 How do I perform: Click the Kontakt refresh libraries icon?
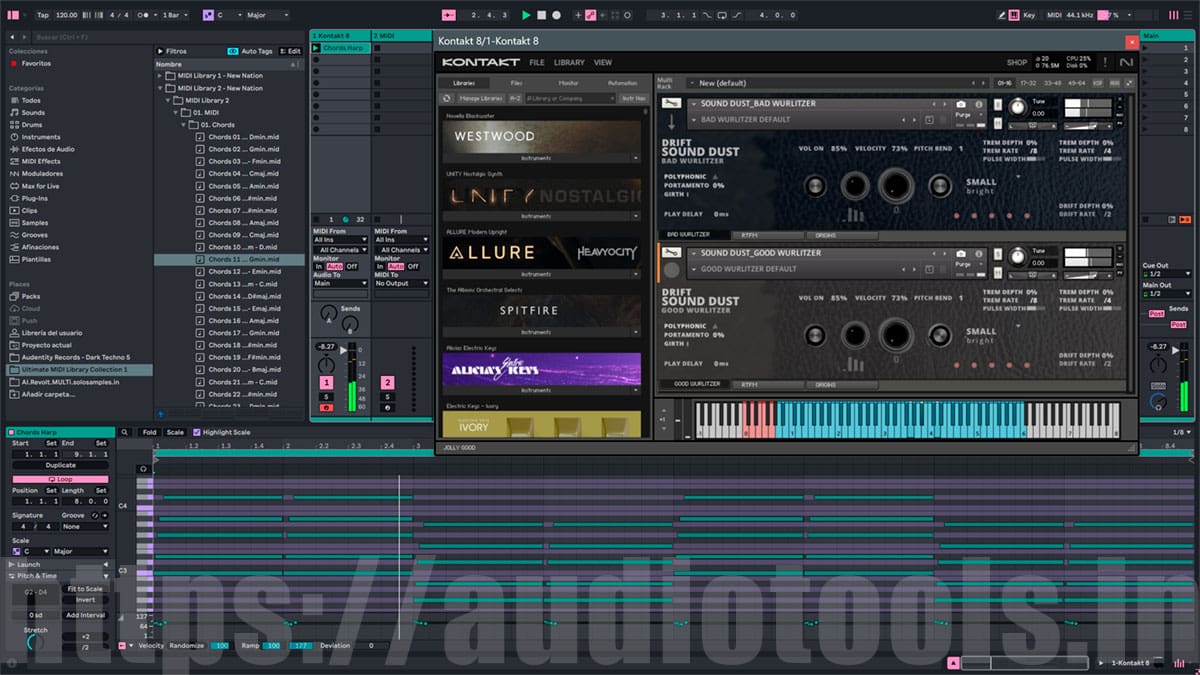(447, 98)
